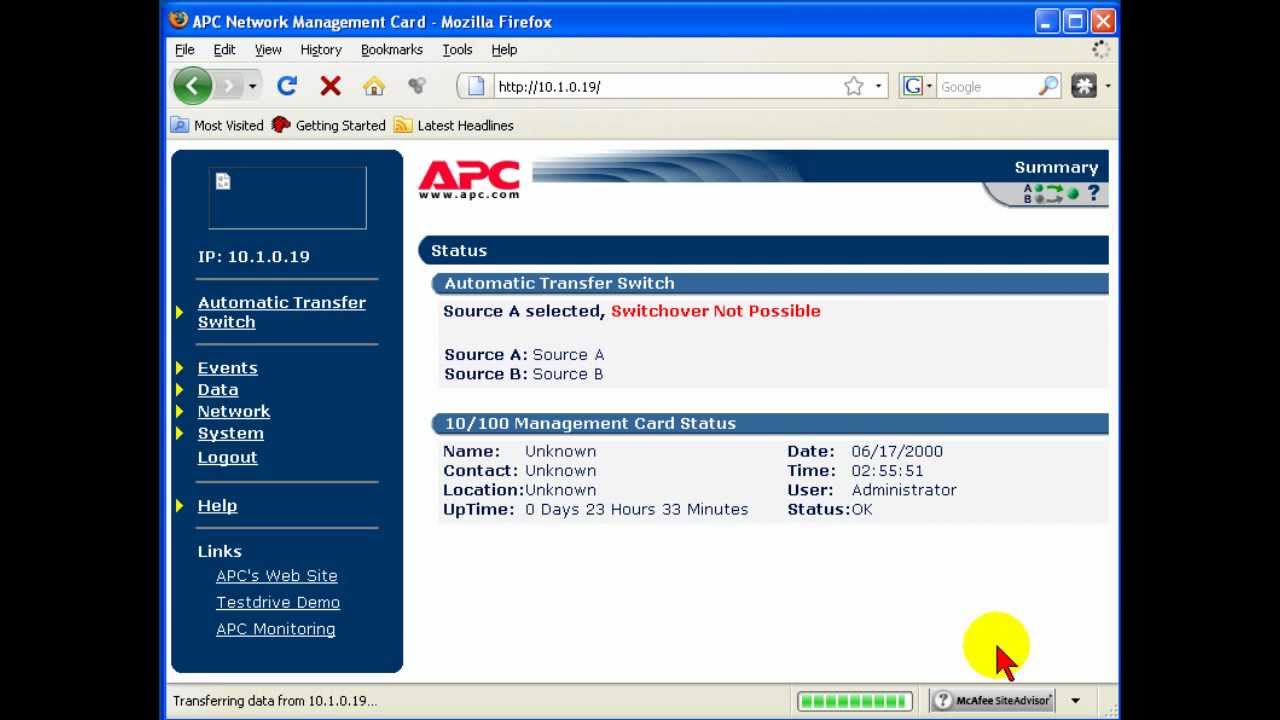Image resolution: width=1280 pixels, height=720 pixels.
Task: Click the 'Switchover Not Possible' red text
Action: pyautogui.click(x=715, y=311)
